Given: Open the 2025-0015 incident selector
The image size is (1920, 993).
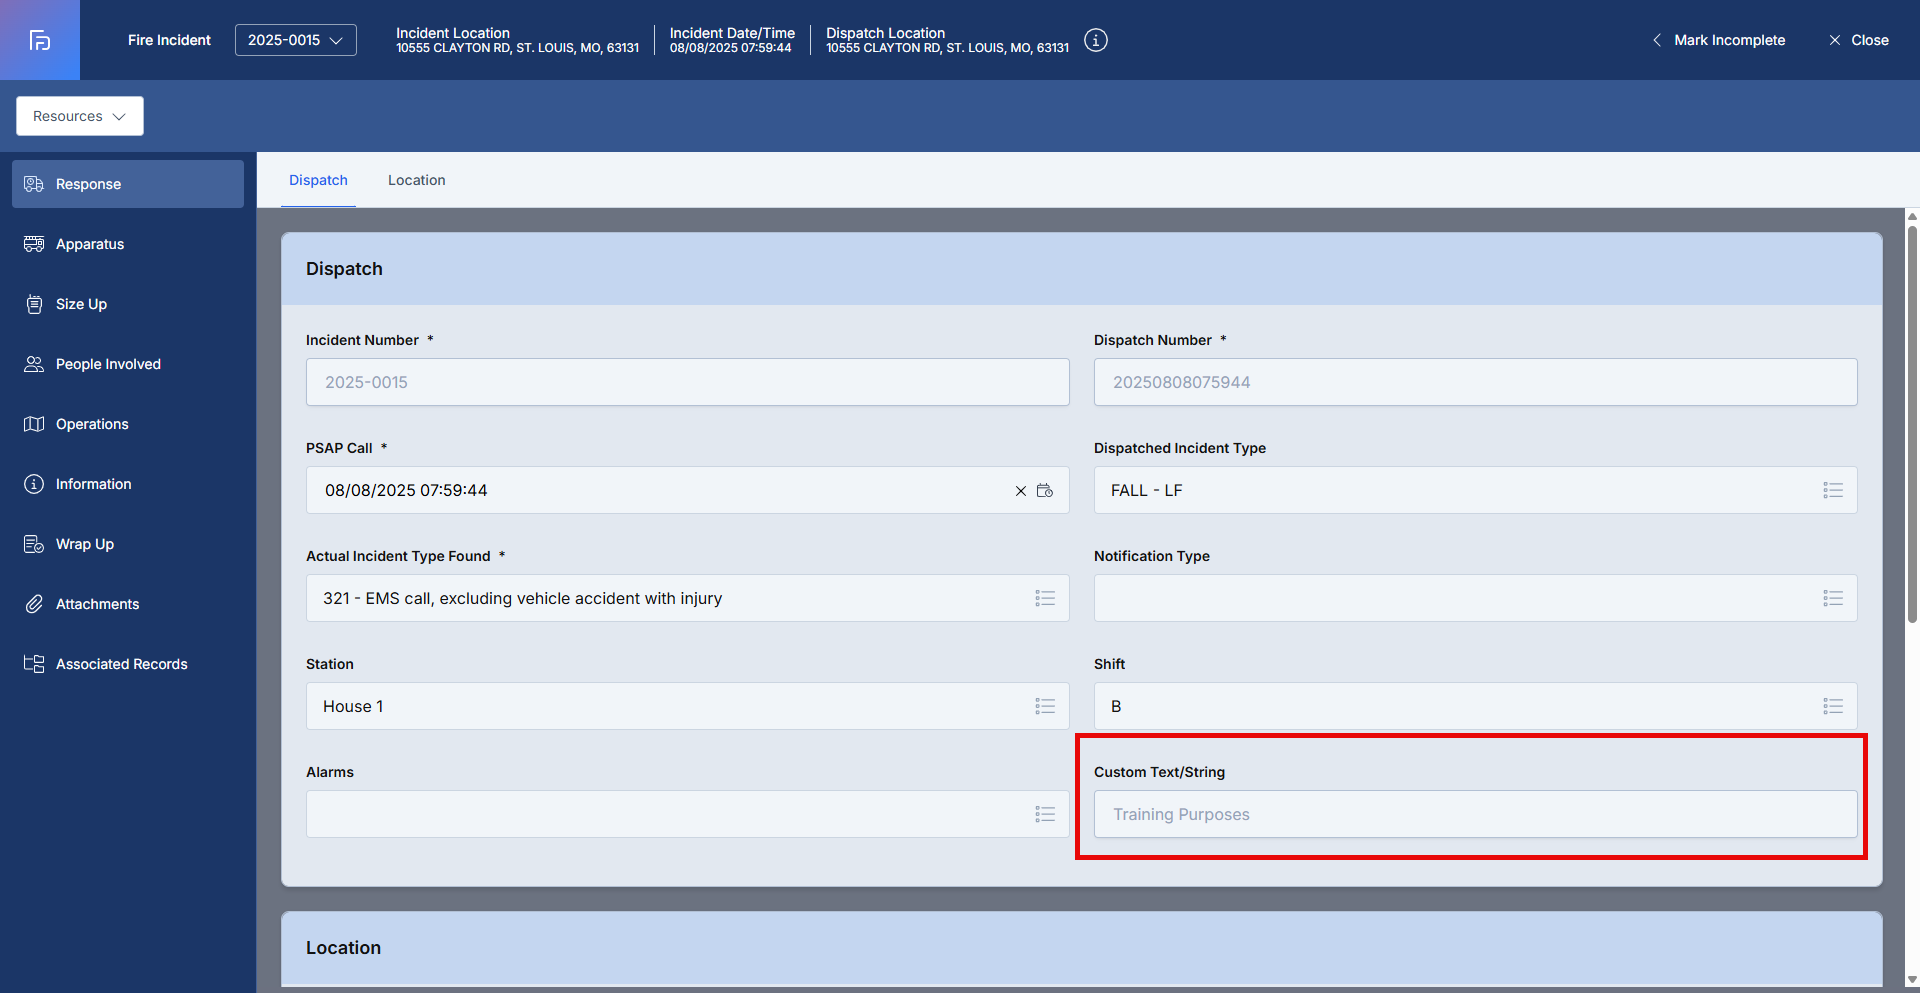Looking at the screenshot, I should coord(296,40).
